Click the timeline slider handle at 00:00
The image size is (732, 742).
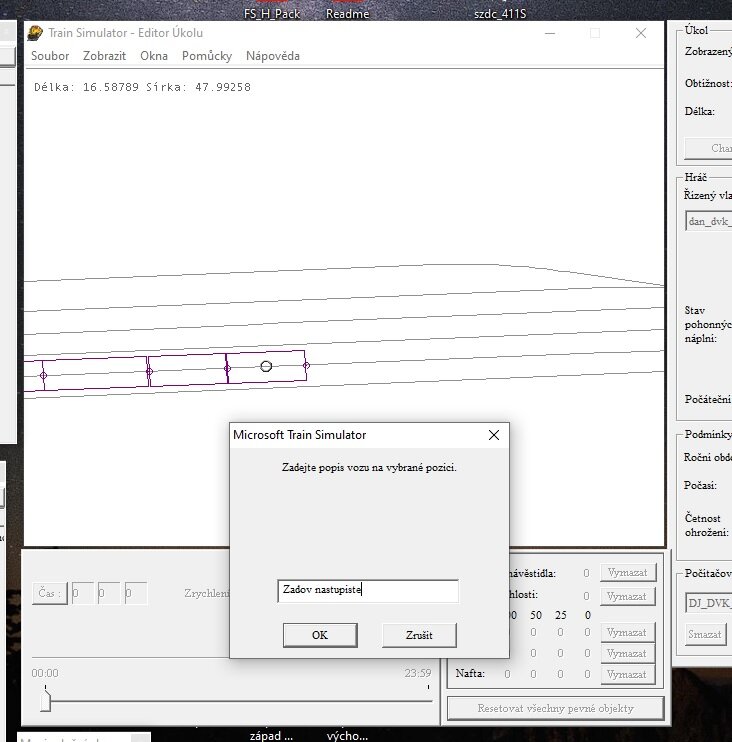click(x=45, y=700)
